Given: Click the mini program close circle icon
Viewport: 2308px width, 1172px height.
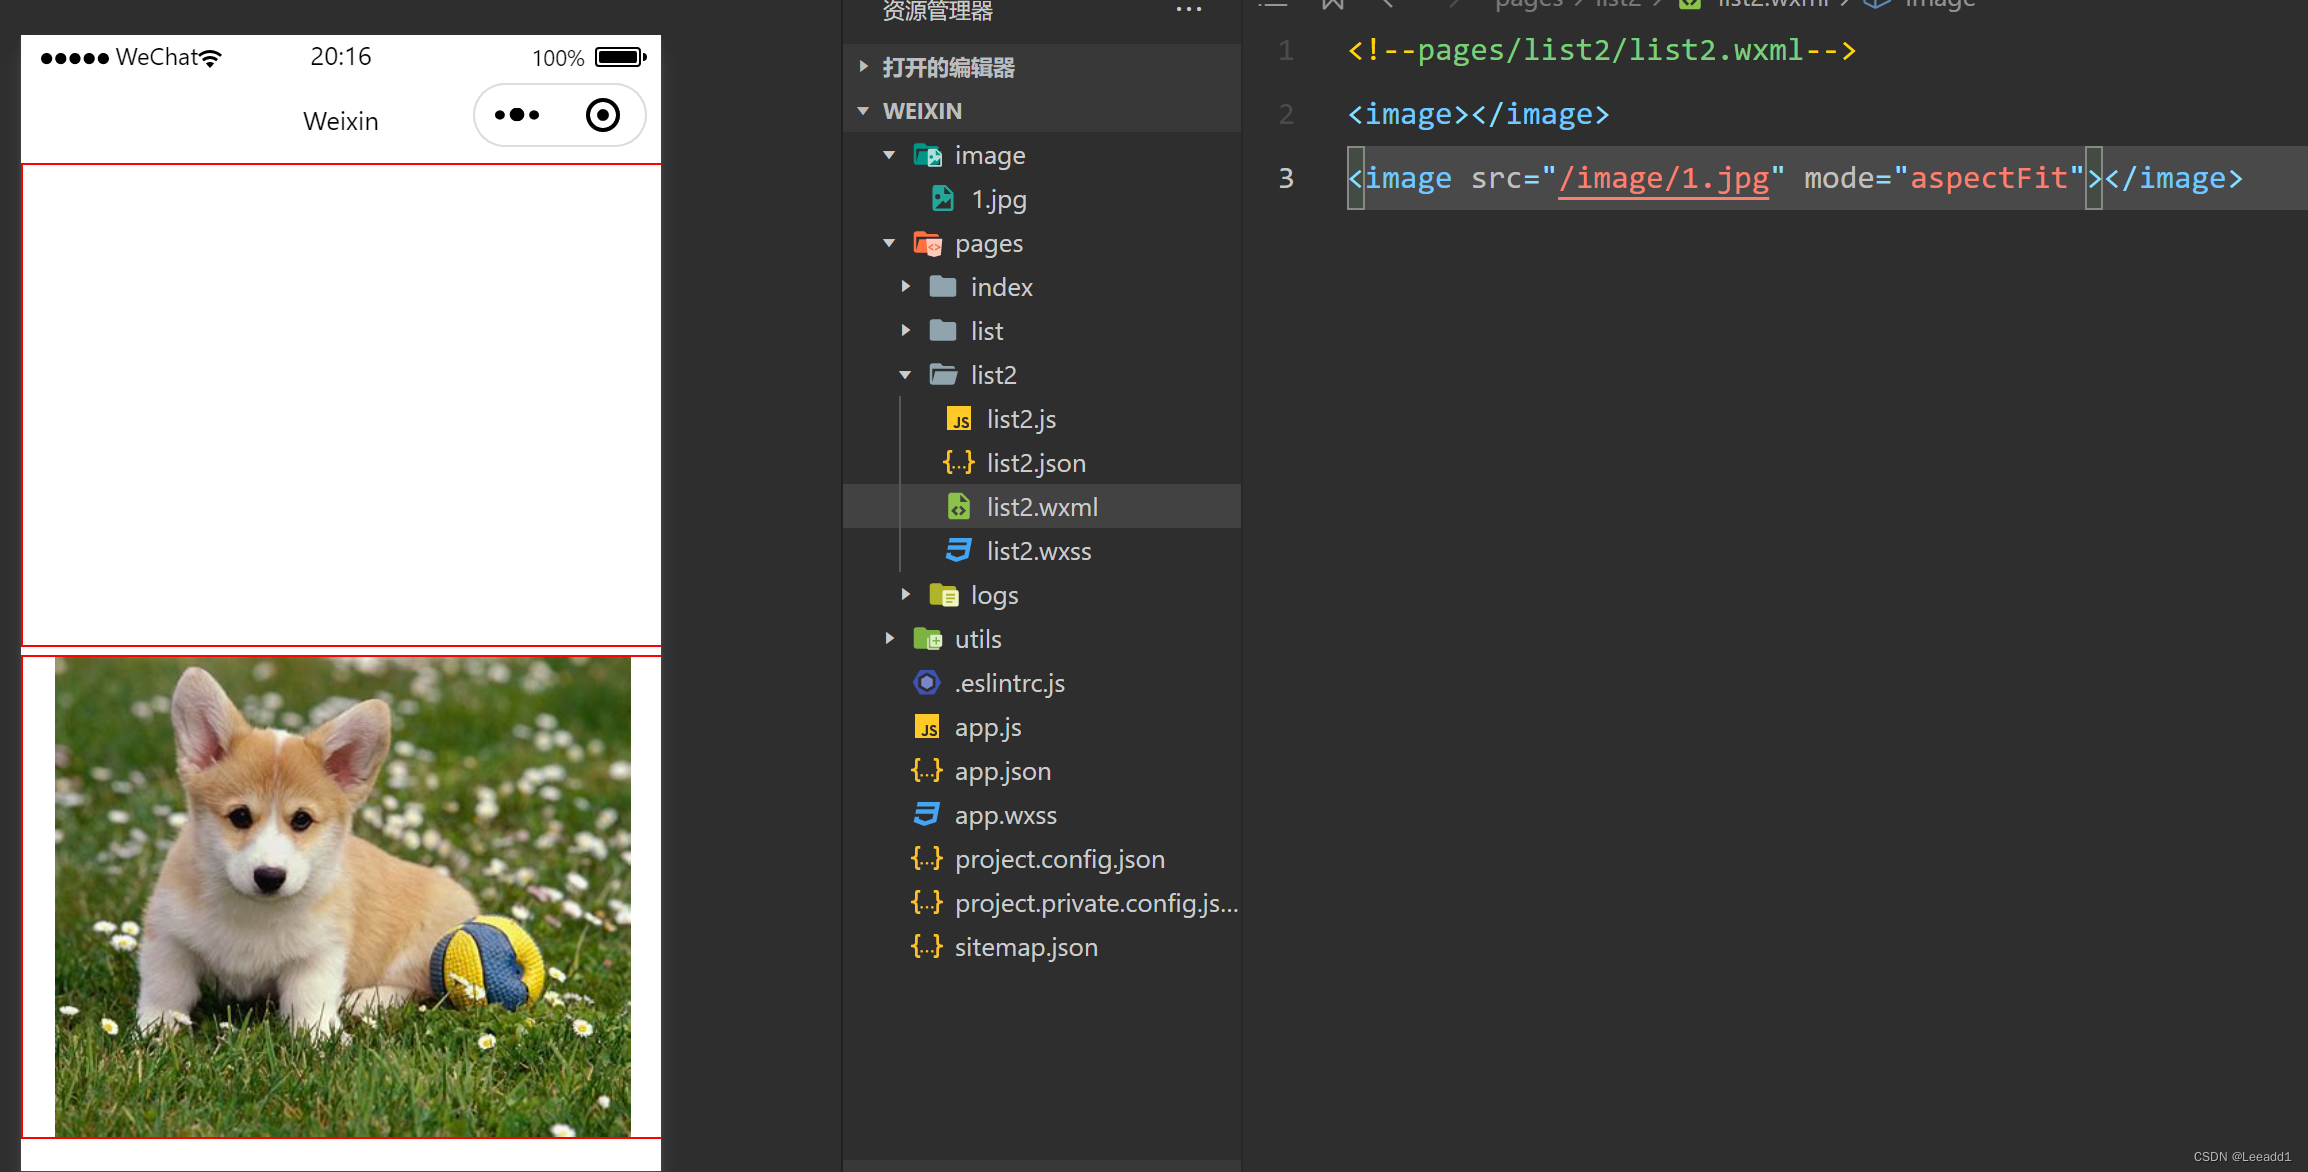Looking at the screenshot, I should tap(602, 115).
